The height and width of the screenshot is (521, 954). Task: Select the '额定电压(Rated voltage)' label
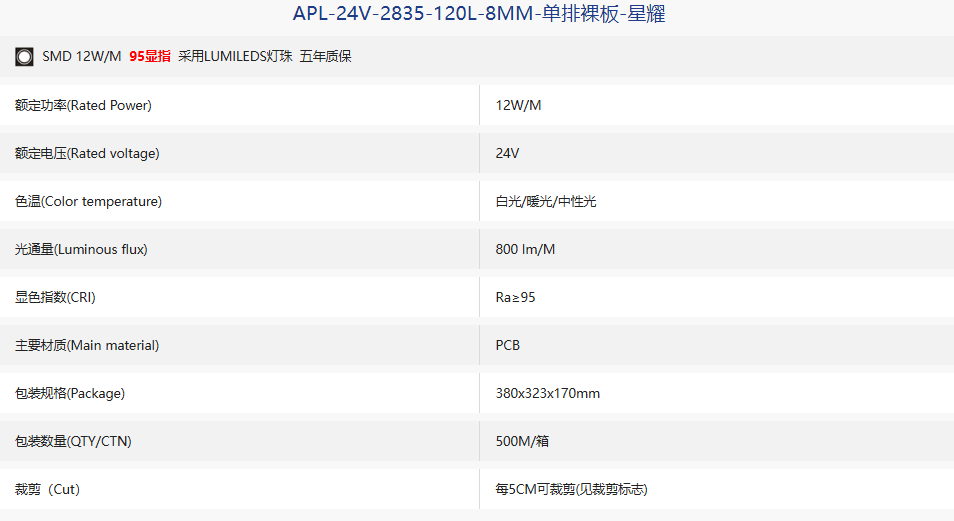87,153
